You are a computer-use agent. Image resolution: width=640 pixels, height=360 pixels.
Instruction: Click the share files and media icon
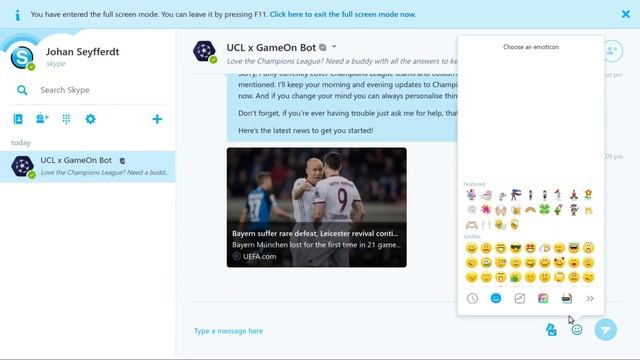pos(551,329)
